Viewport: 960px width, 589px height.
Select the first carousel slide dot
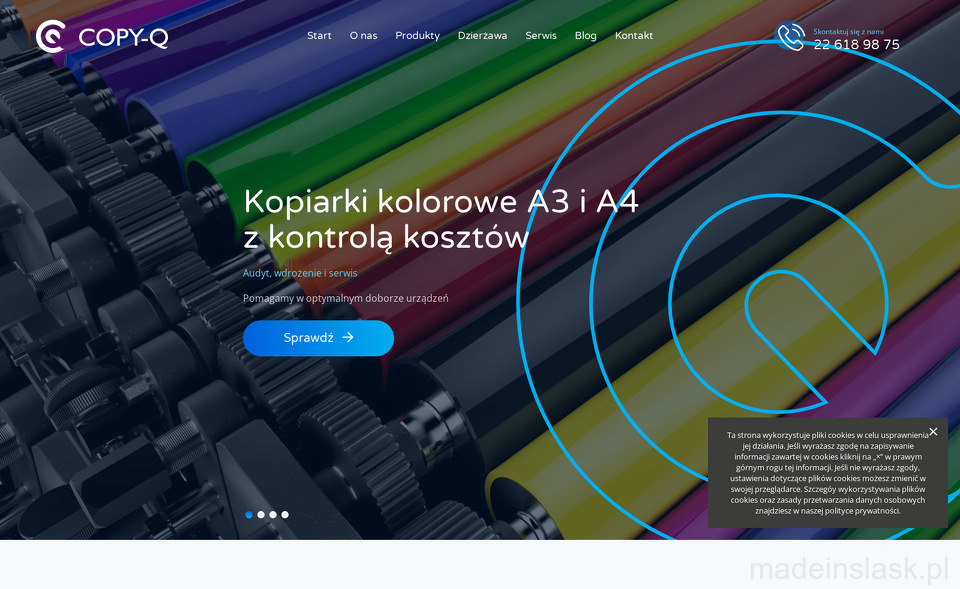249,515
